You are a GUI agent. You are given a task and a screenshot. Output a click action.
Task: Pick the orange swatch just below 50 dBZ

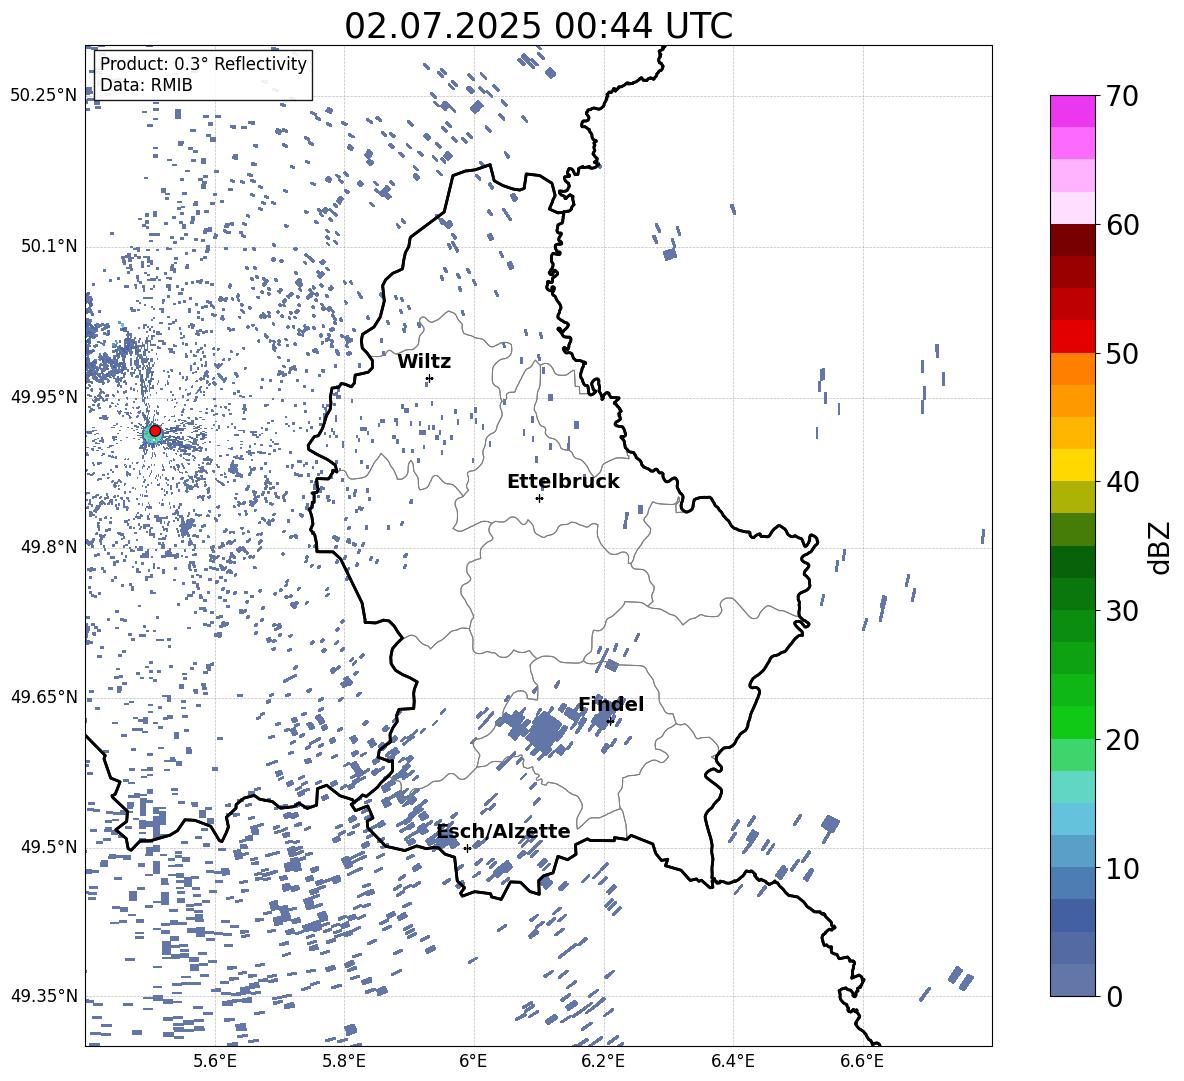pyautogui.click(x=1072, y=369)
